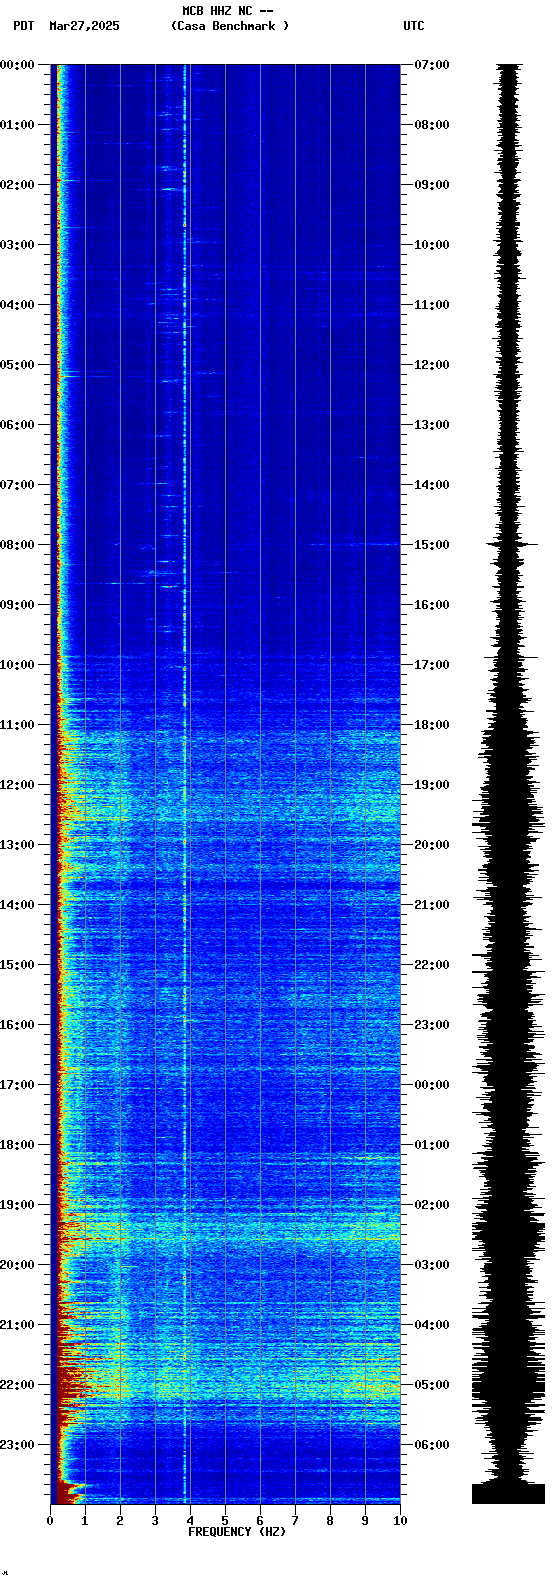Click the '12:00' label on PDT axis
Viewport: 552px width, 1584px height.
(17, 785)
